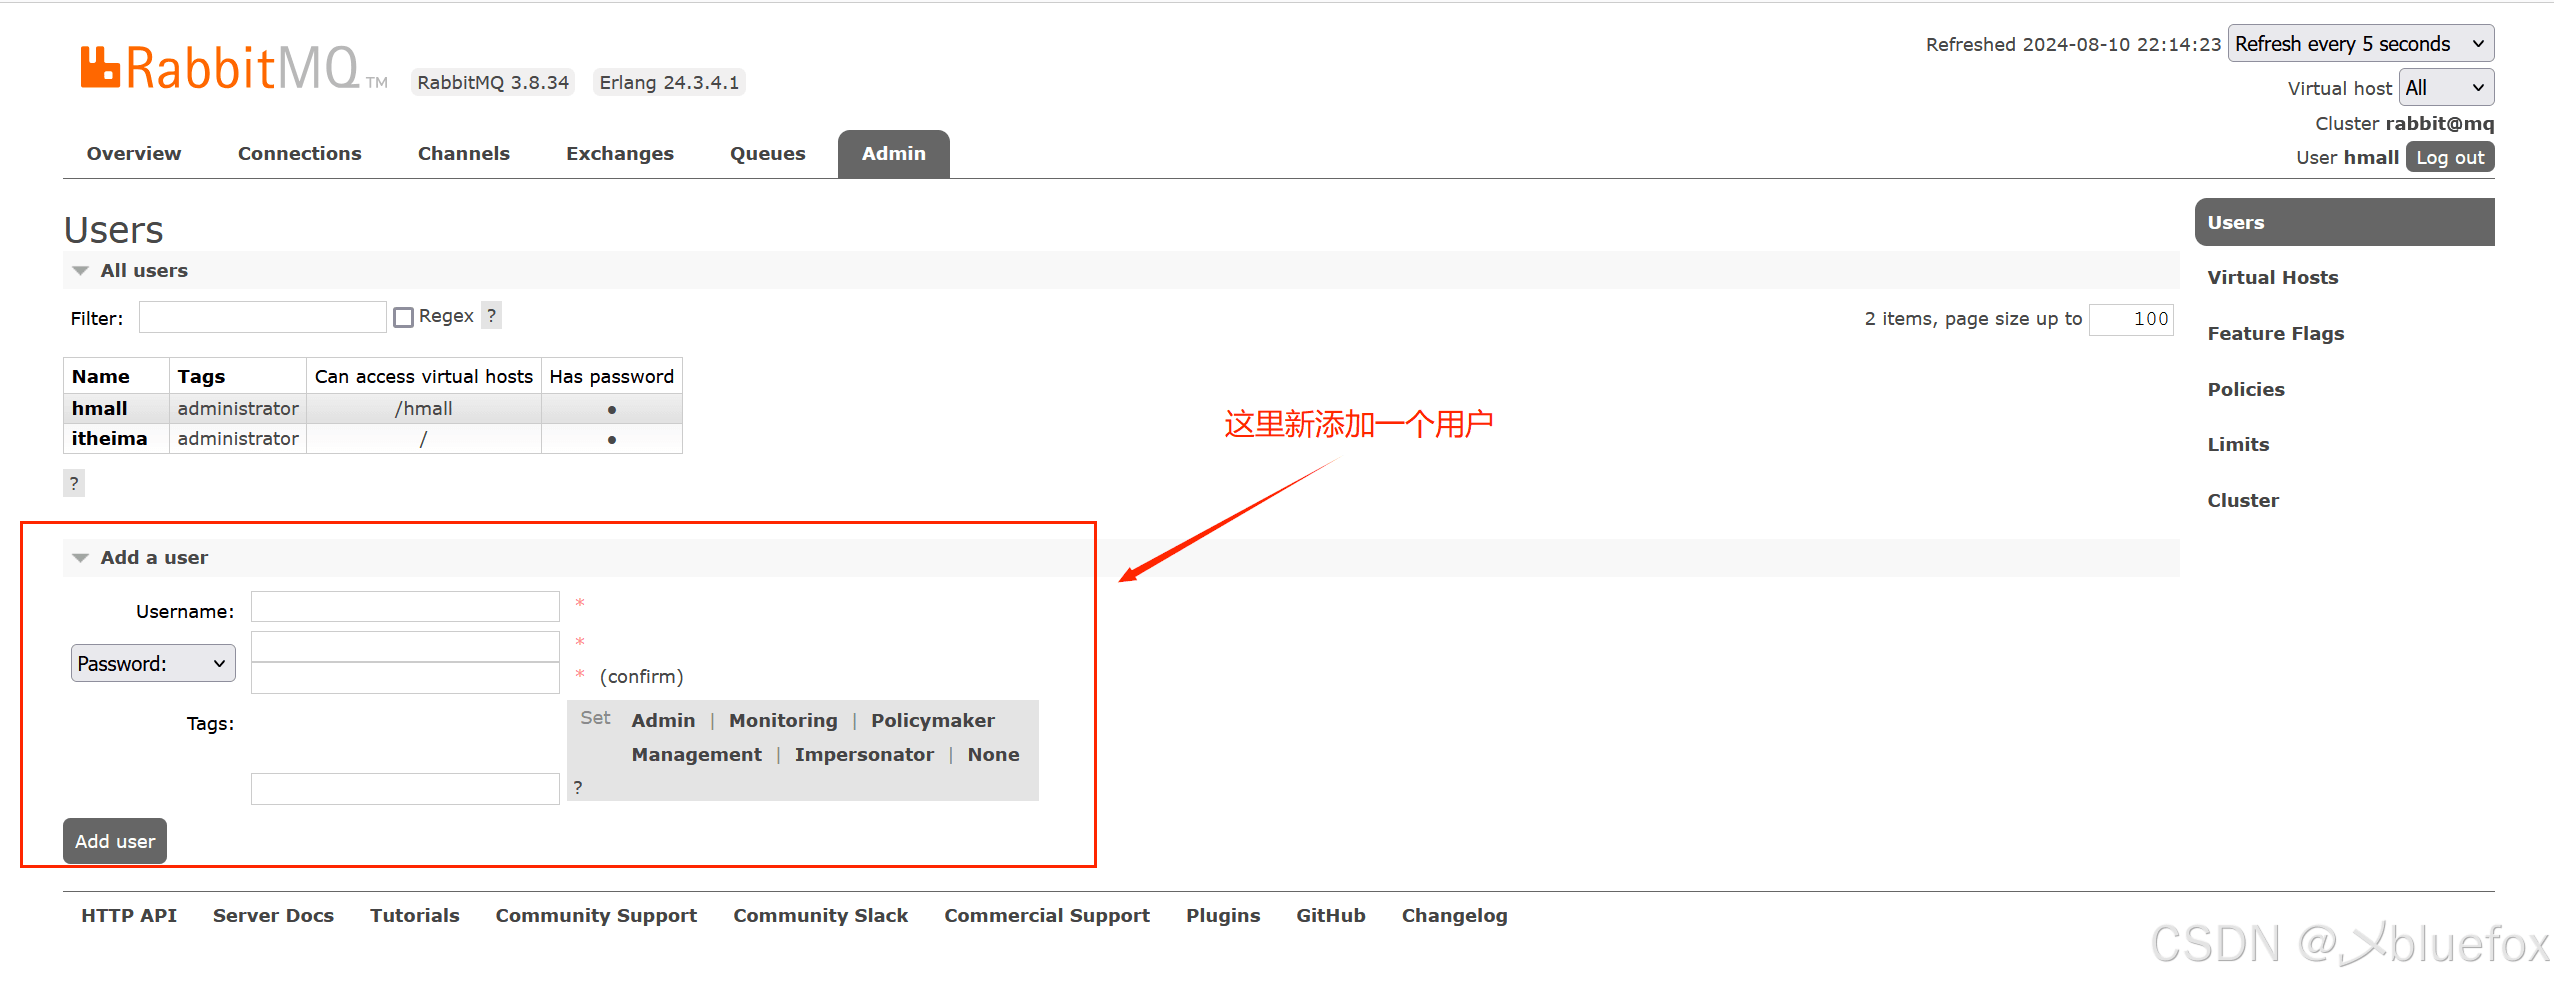Open the Password type dropdown
Viewport: 2554px width, 986px height.
pos(153,663)
